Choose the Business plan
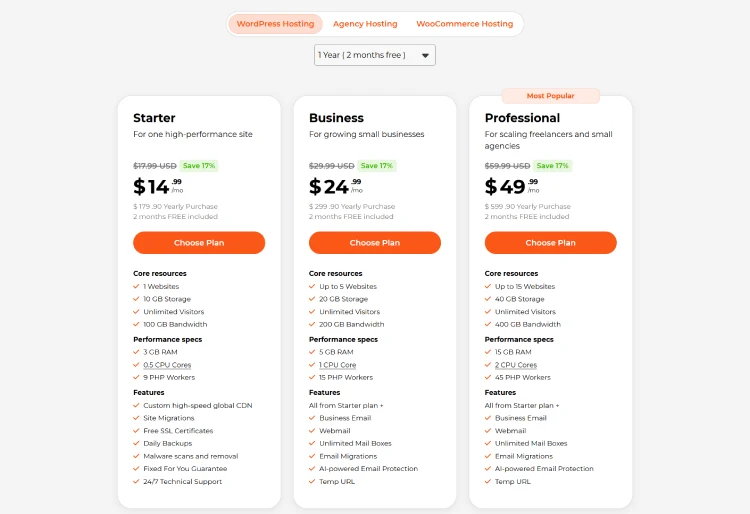The image size is (750, 514). click(x=375, y=243)
